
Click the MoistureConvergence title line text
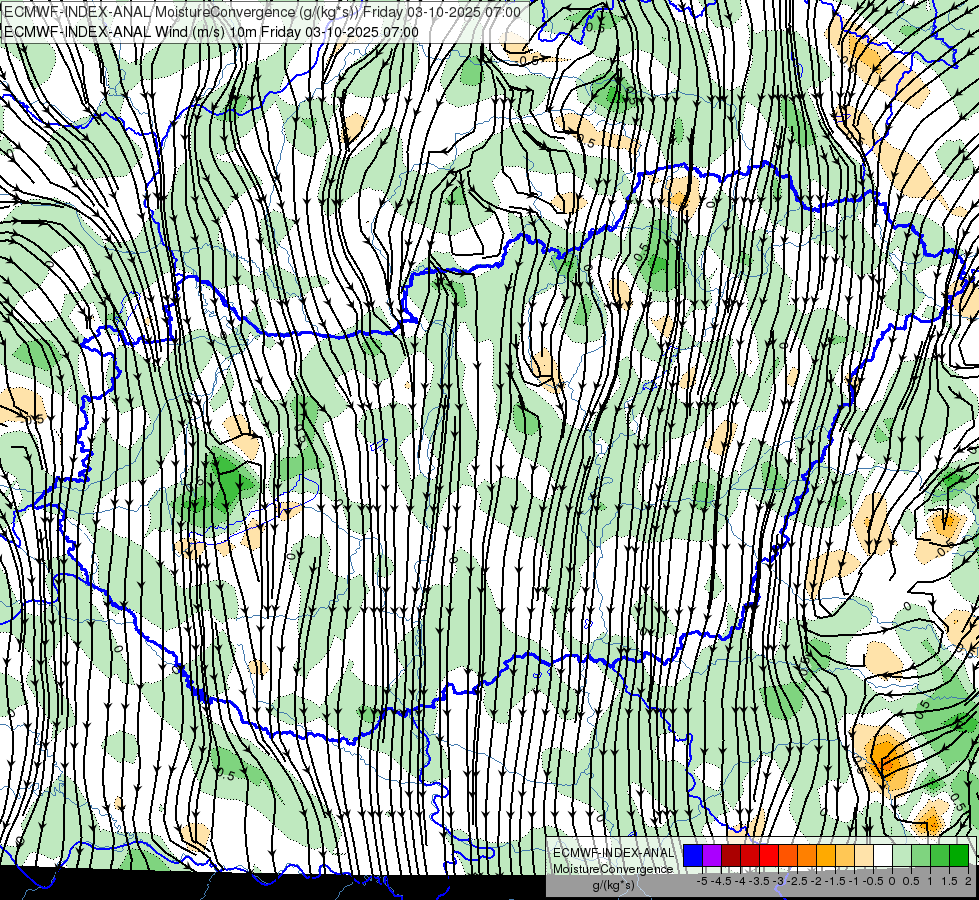tap(262, 12)
